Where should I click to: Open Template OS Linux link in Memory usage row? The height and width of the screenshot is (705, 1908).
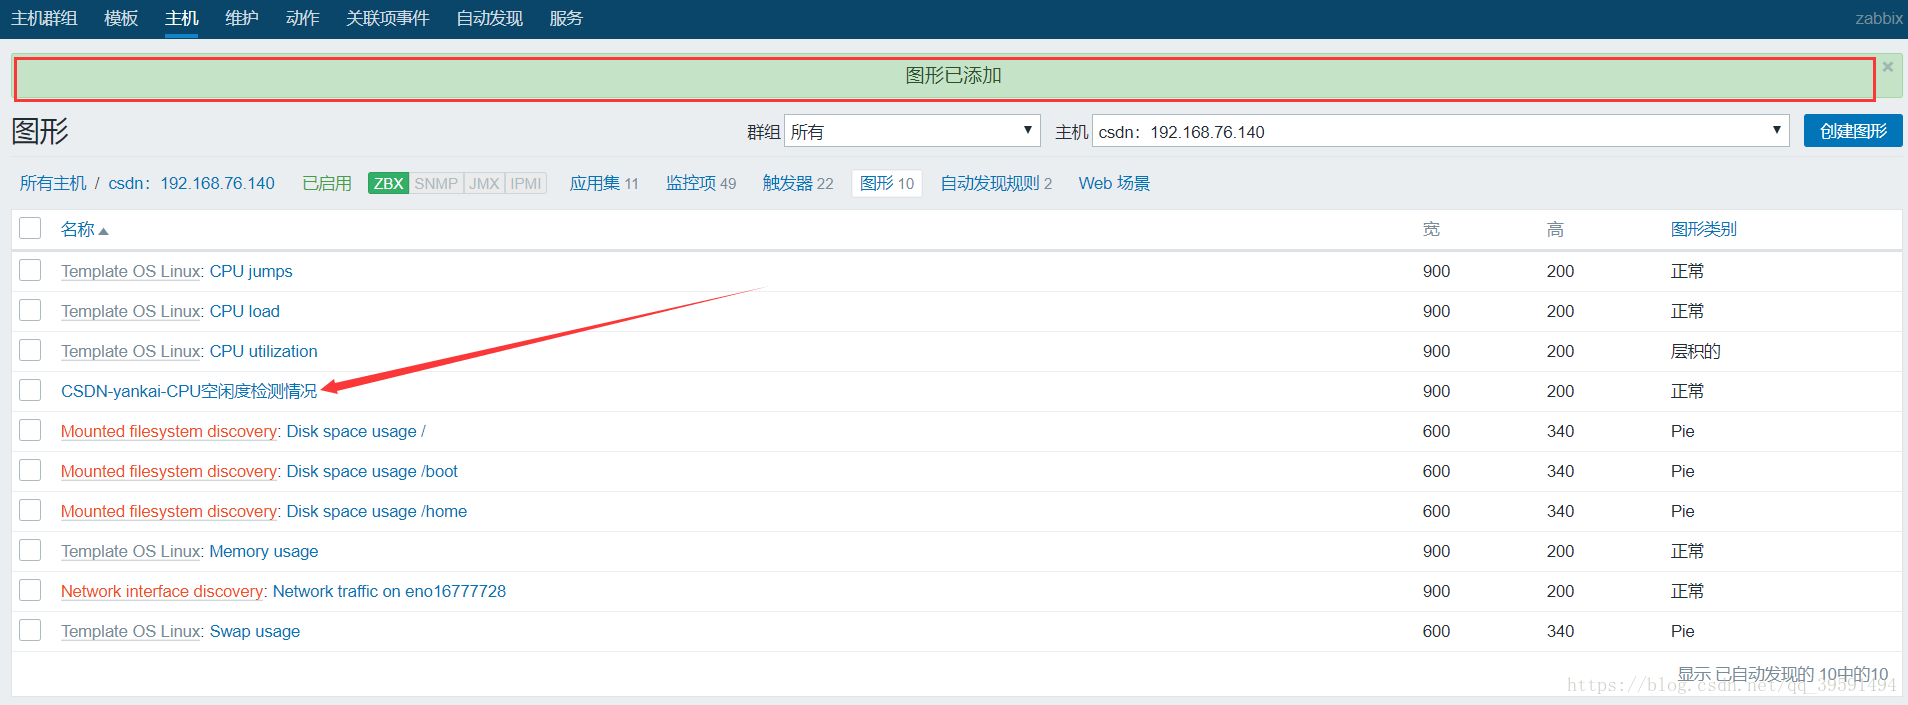(x=132, y=551)
